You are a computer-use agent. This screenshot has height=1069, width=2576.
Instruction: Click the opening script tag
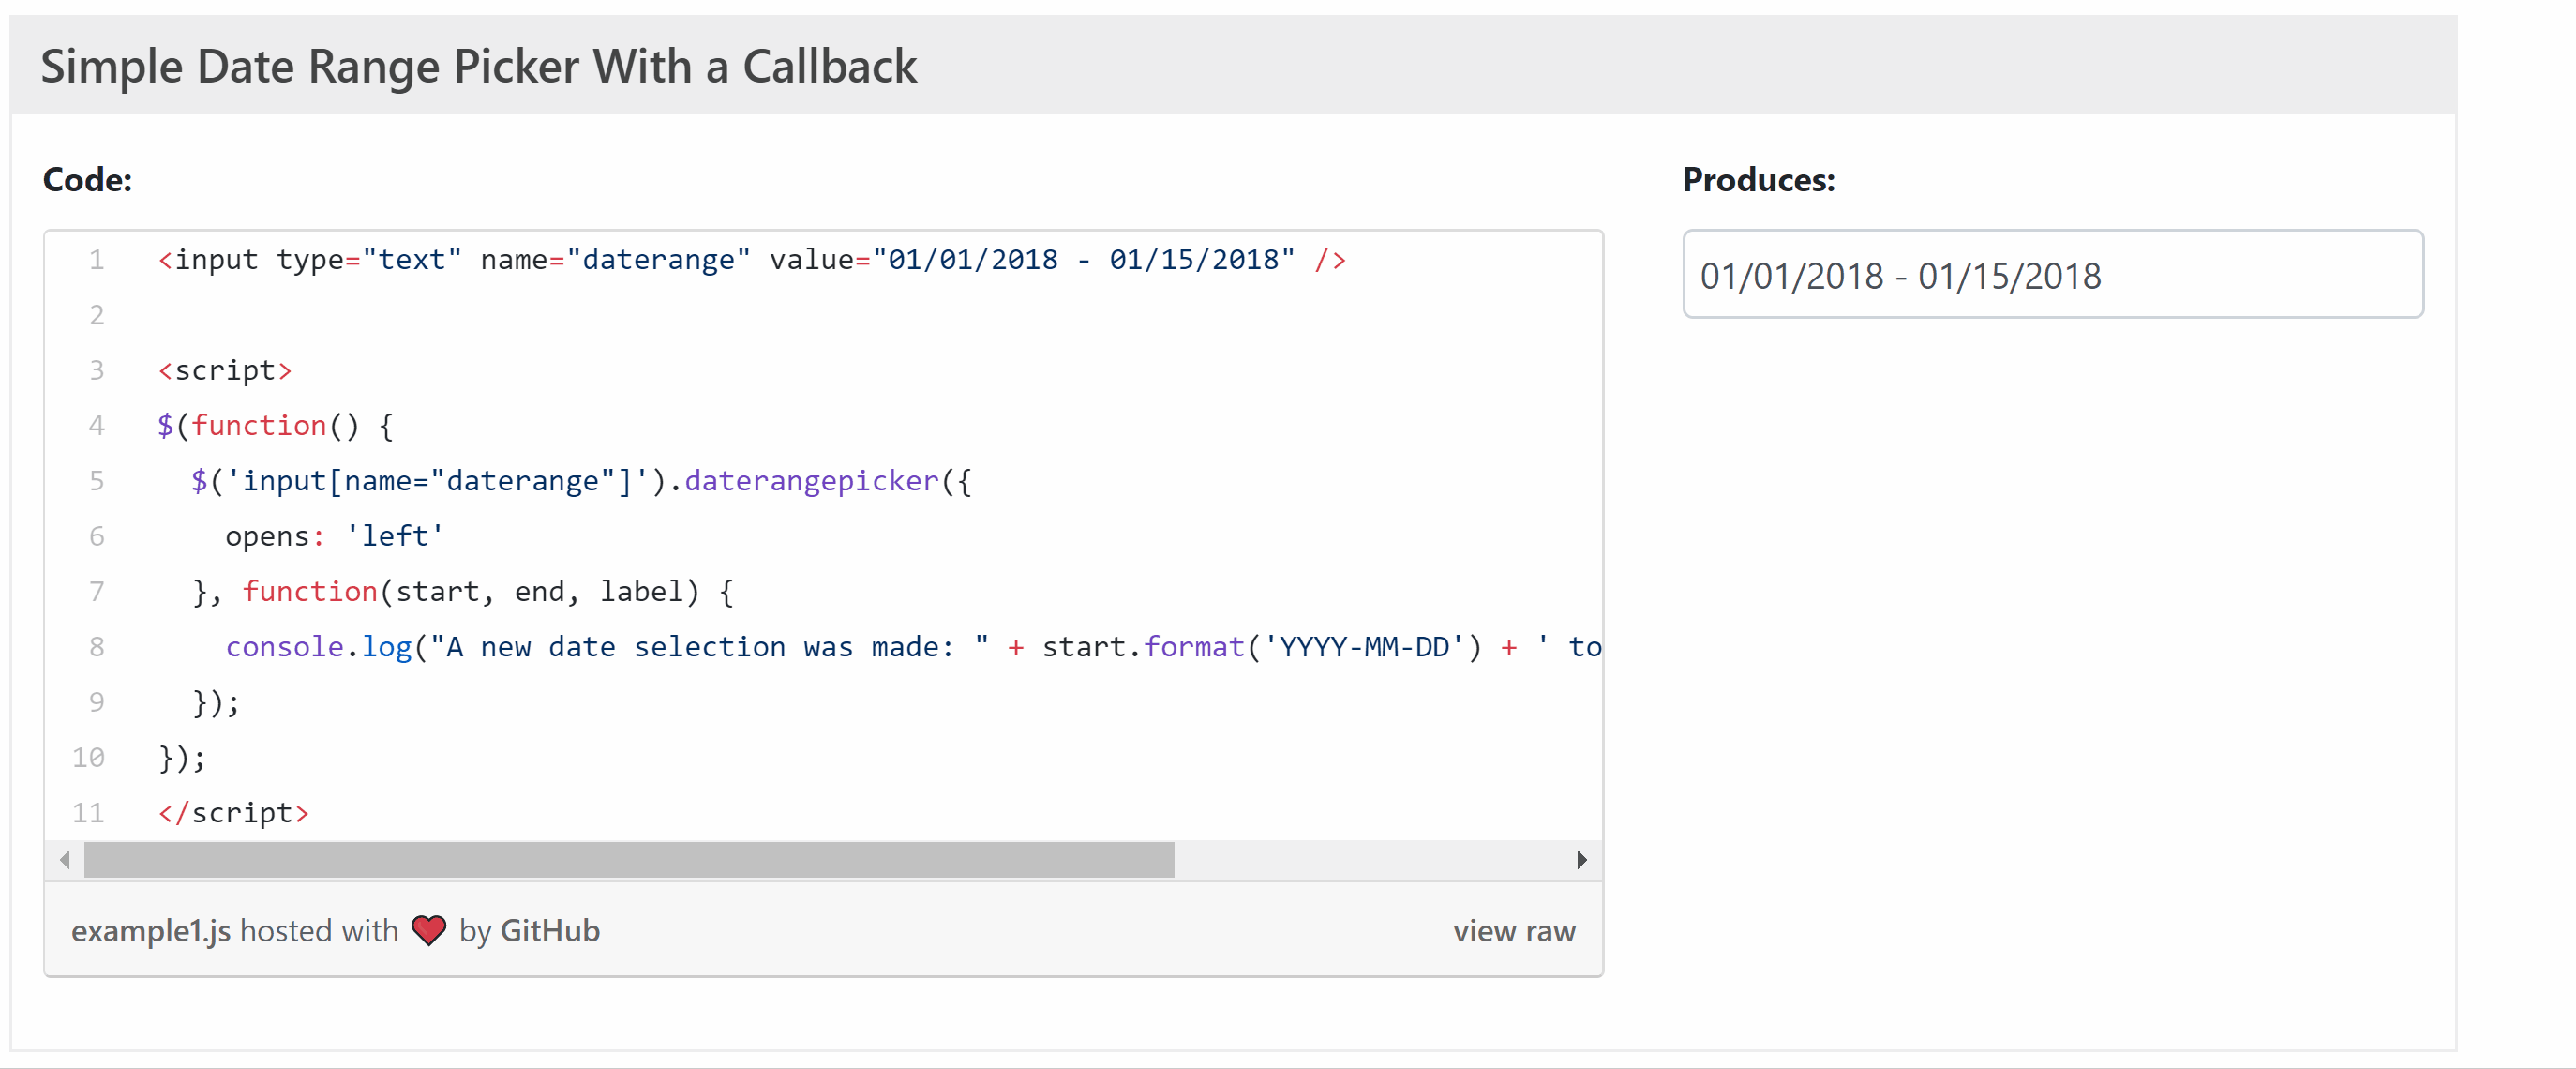(x=225, y=370)
